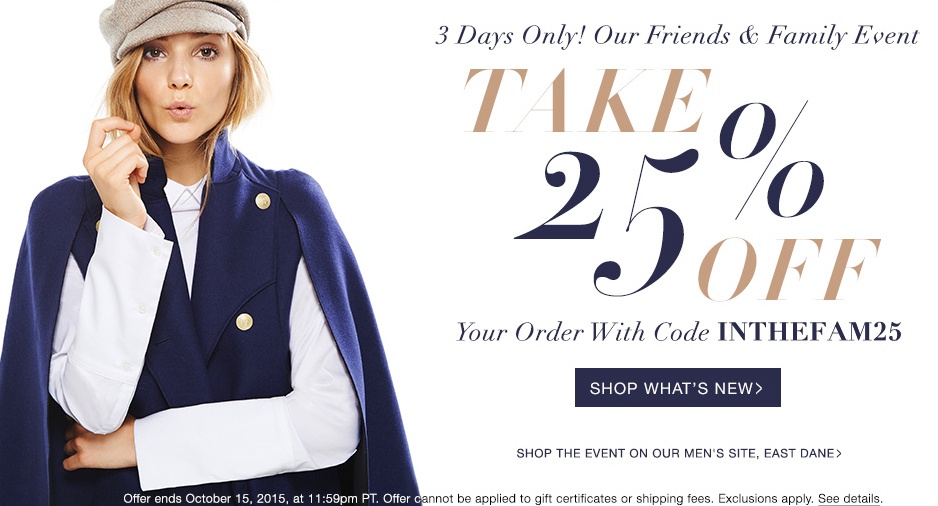The width and height of the screenshot is (938, 506).
Task: Open the See details link
Action: coord(849,498)
